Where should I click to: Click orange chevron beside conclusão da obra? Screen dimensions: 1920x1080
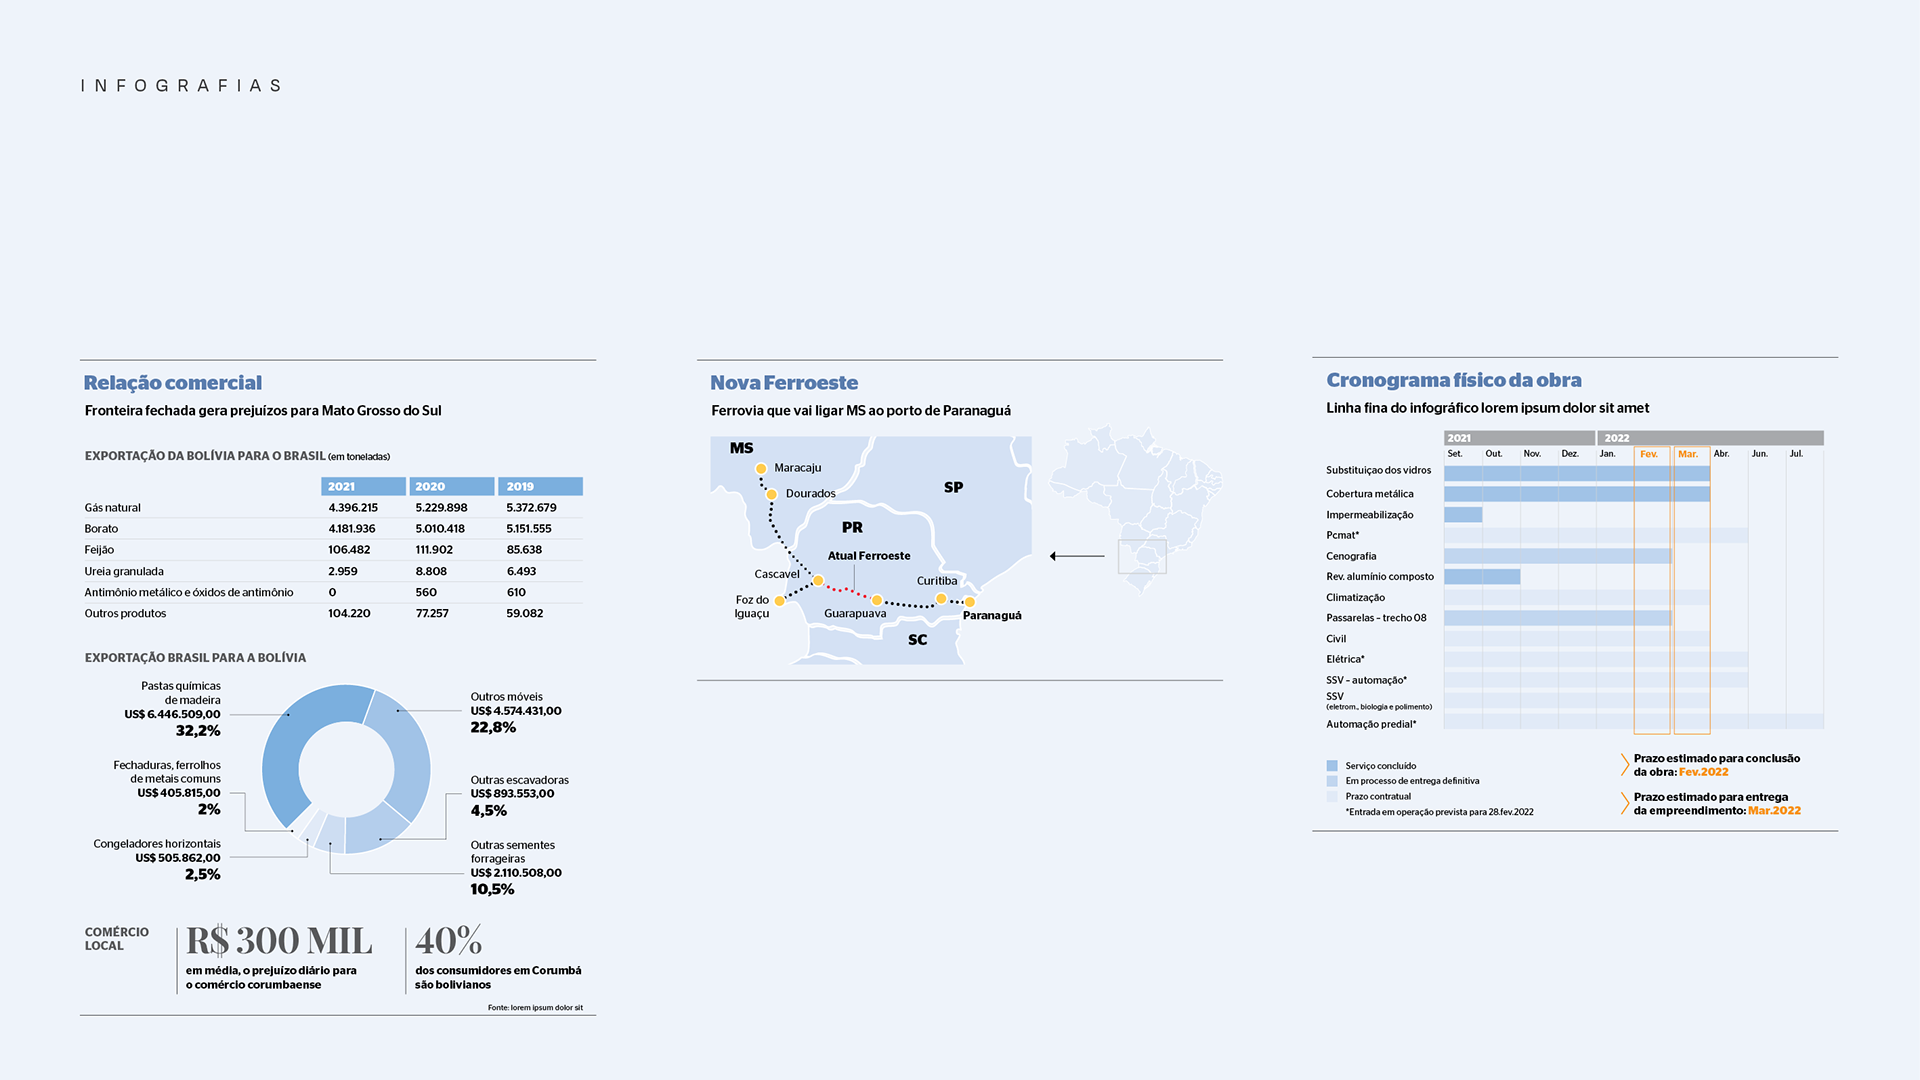[x=1624, y=765]
